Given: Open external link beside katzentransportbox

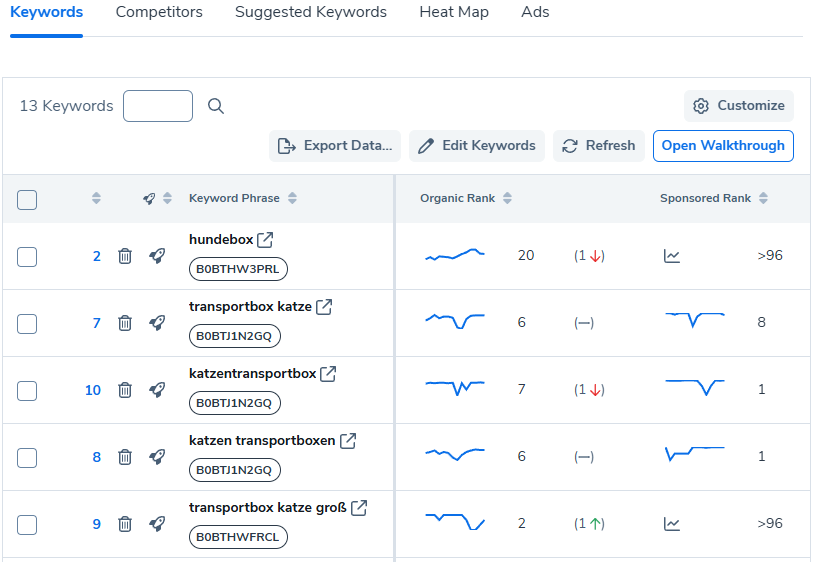Looking at the screenshot, I should 328,374.
